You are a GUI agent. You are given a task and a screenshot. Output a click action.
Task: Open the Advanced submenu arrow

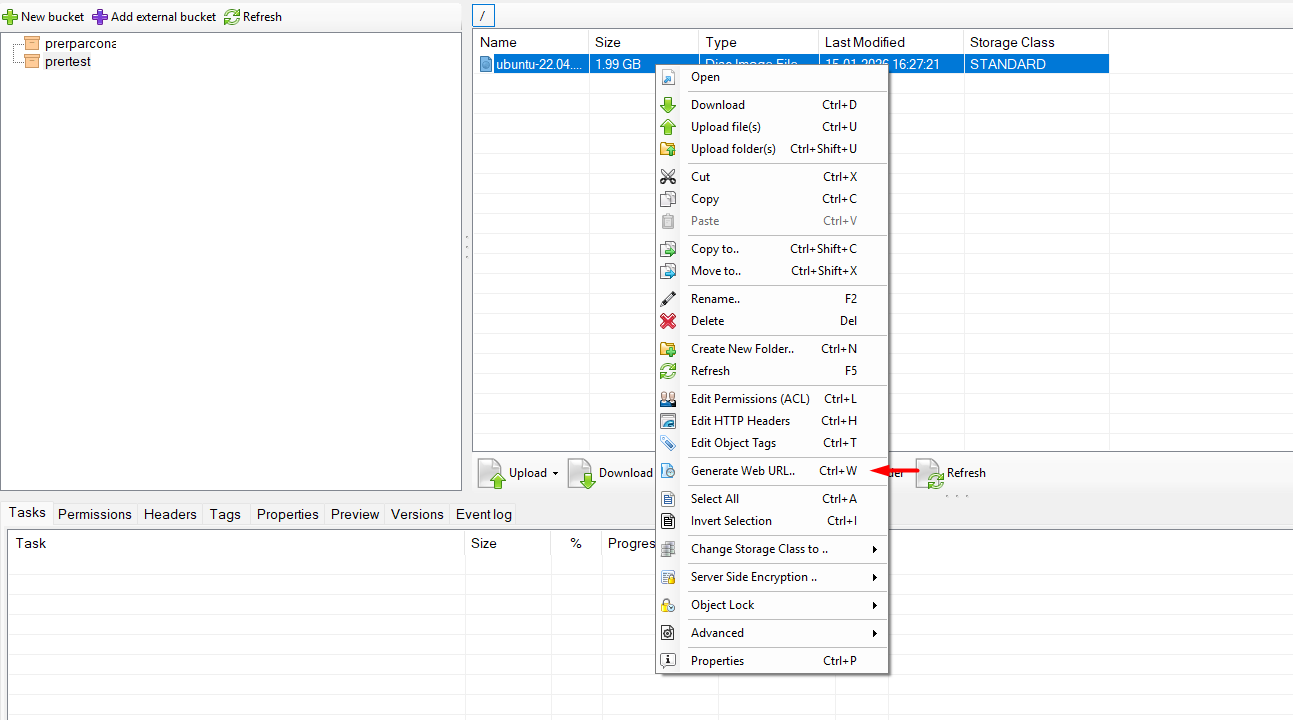tap(875, 633)
